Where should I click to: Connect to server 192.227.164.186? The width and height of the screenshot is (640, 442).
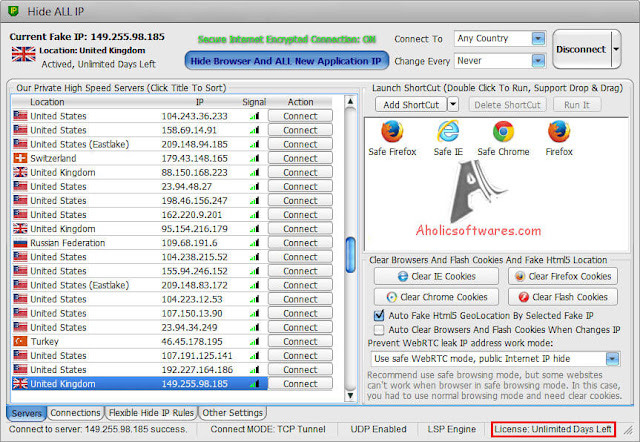point(300,370)
